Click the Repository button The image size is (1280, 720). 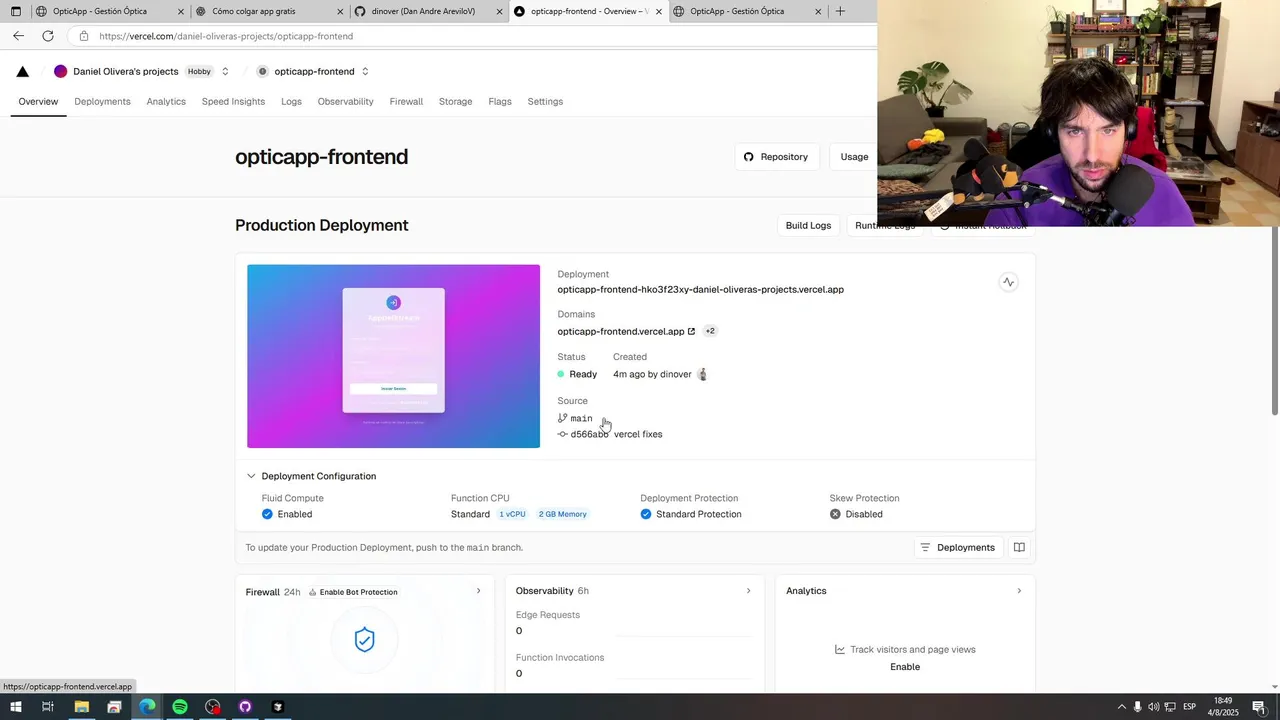pyautogui.click(x=776, y=157)
